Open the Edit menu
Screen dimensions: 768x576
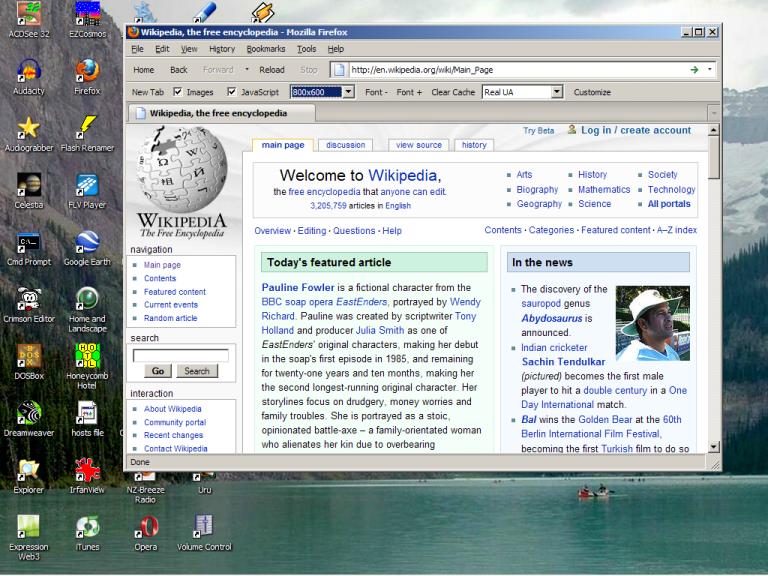click(162, 49)
